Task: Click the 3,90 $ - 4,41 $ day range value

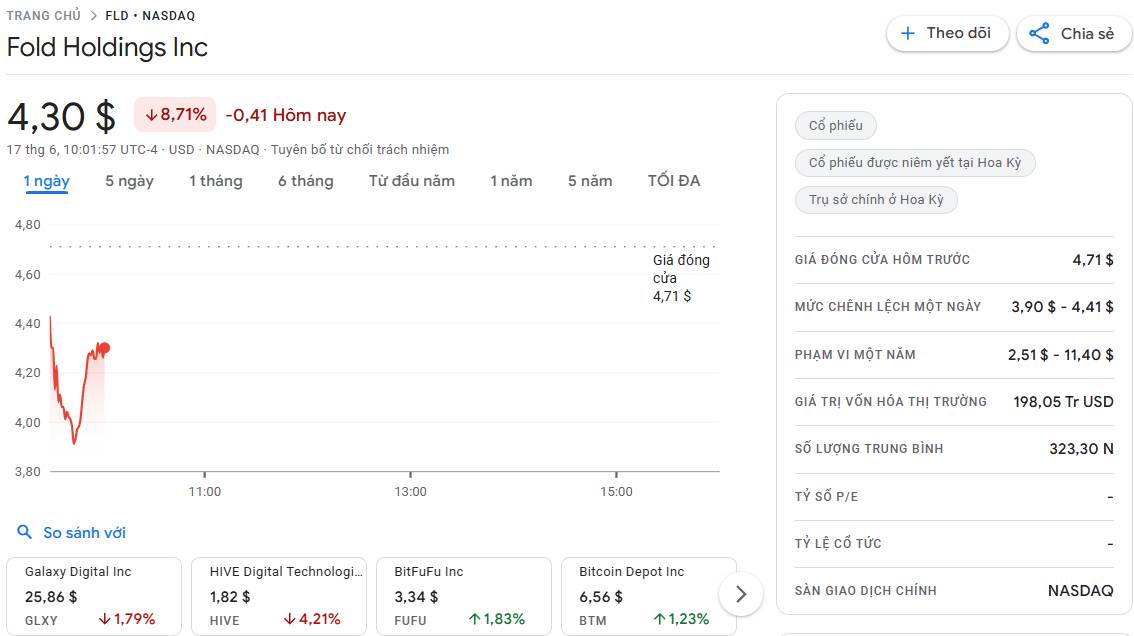Action: [1062, 307]
